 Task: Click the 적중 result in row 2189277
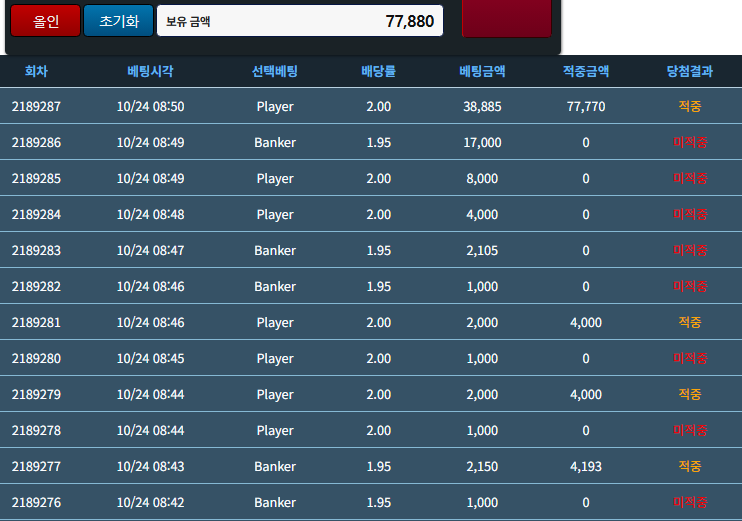[689, 466]
